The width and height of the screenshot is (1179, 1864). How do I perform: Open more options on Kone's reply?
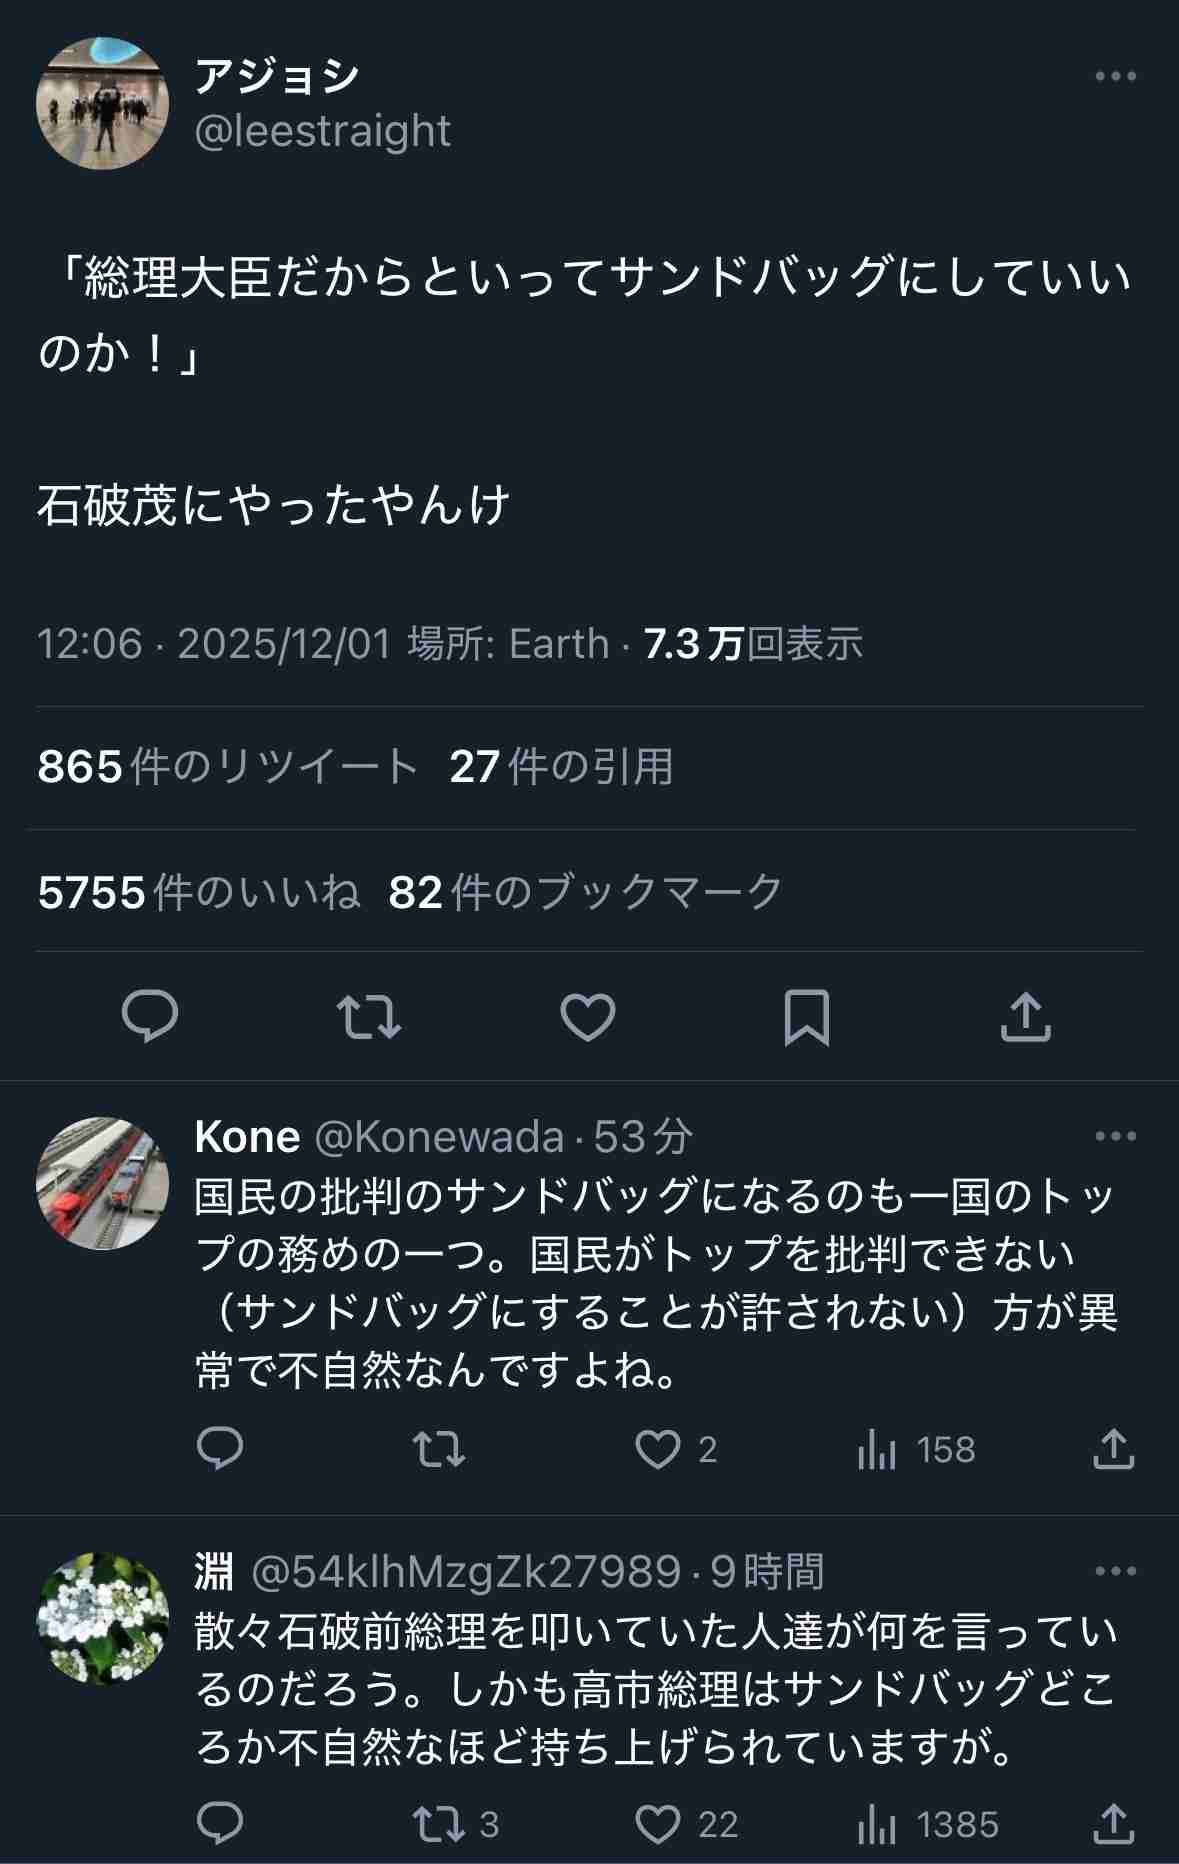point(1115,1136)
